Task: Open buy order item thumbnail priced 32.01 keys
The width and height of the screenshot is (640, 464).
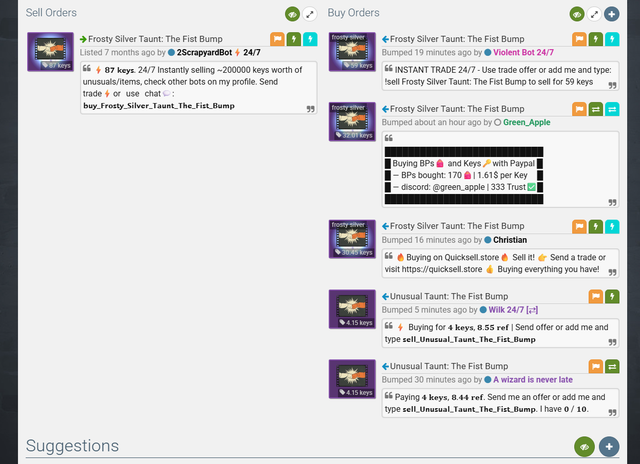Action: pyautogui.click(x=352, y=122)
